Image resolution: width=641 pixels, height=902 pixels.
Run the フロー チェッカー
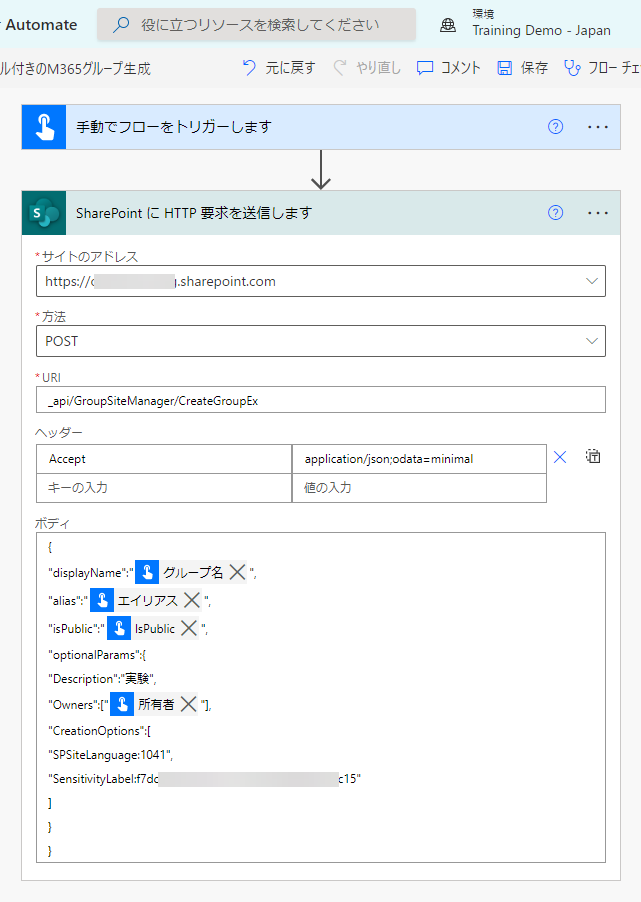click(x=602, y=68)
